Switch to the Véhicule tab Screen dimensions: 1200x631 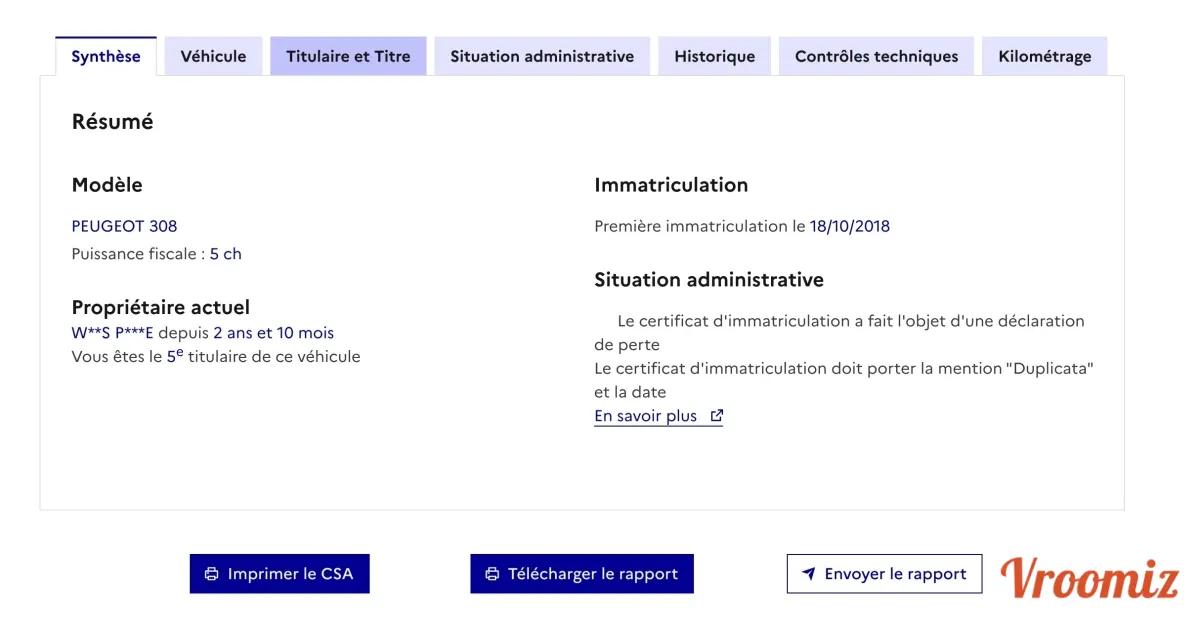(213, 56)
